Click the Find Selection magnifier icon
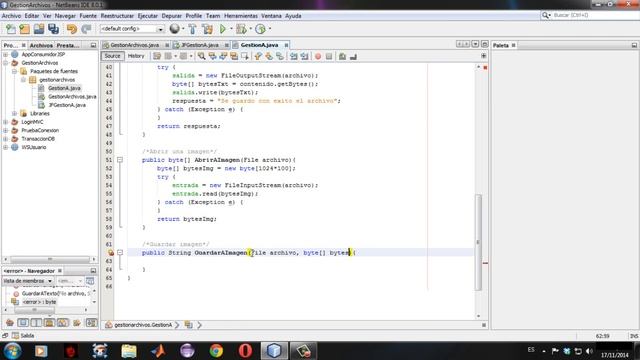Viewport: 640px width, 360px height. (202, 56)
